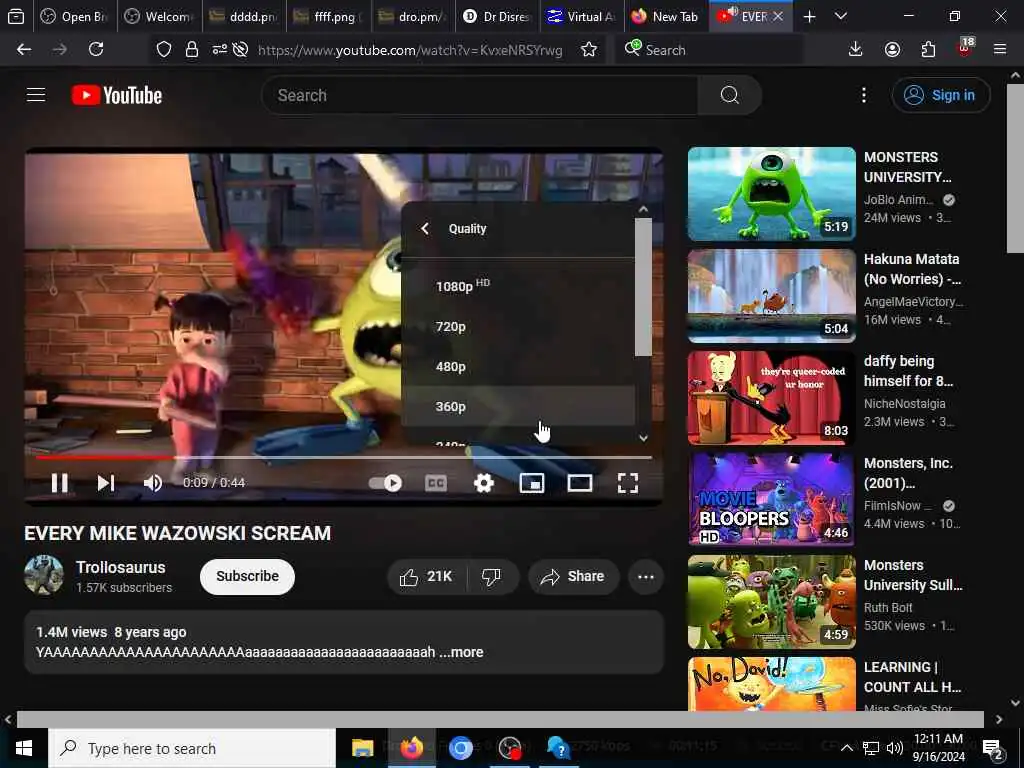Viewport: 1024px width, 768px height.
Task: Open YouTube guide hamburger menu
Action: (36, 95)
